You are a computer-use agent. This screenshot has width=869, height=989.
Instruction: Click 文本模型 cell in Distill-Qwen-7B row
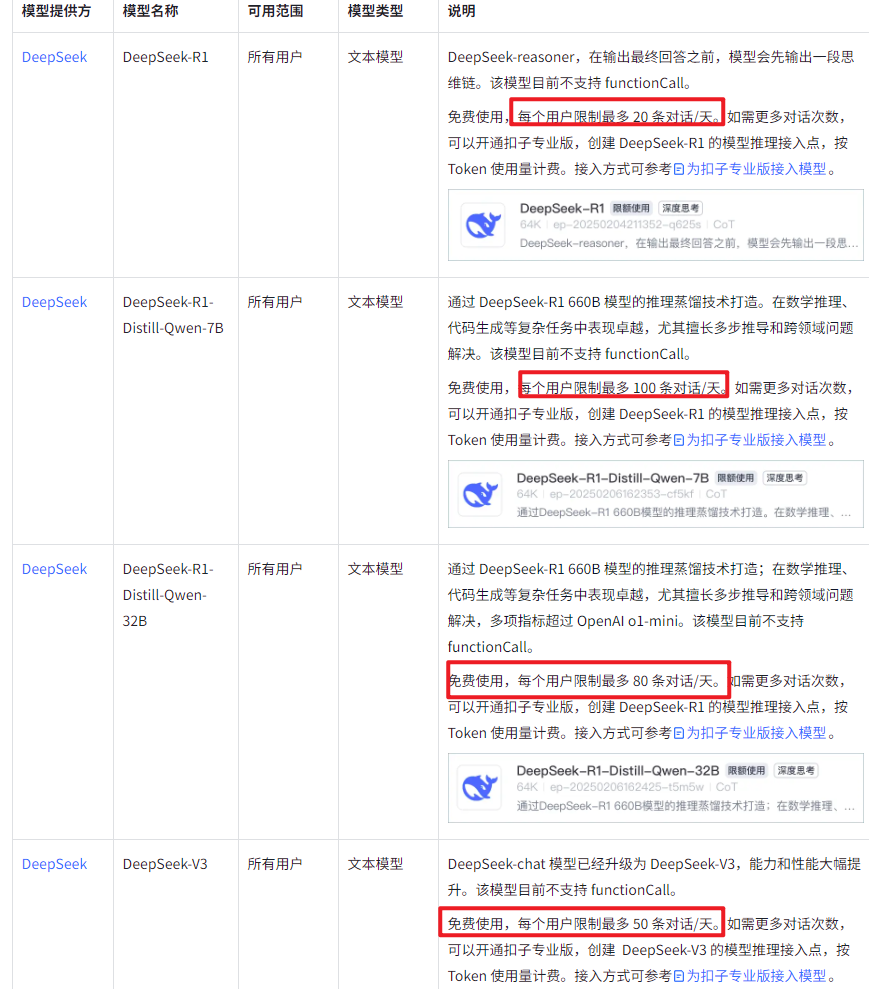[375, 302]
